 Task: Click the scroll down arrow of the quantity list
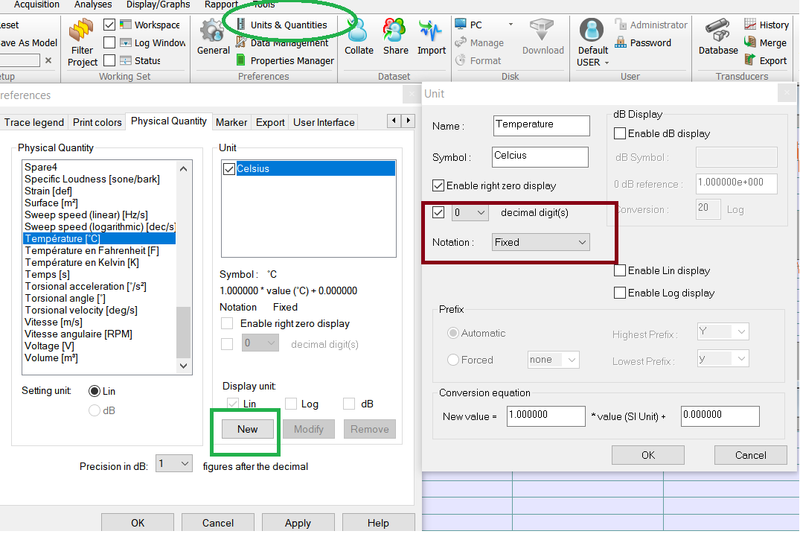pos(184,366)
